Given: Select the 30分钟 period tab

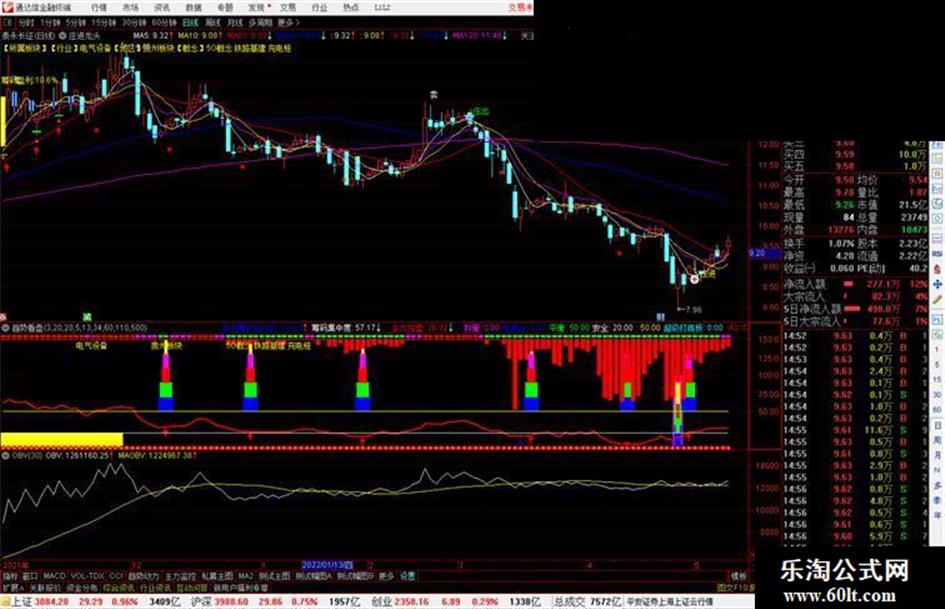Looking at the screenshot, I should pyautogui.click(x=134, y=22).
